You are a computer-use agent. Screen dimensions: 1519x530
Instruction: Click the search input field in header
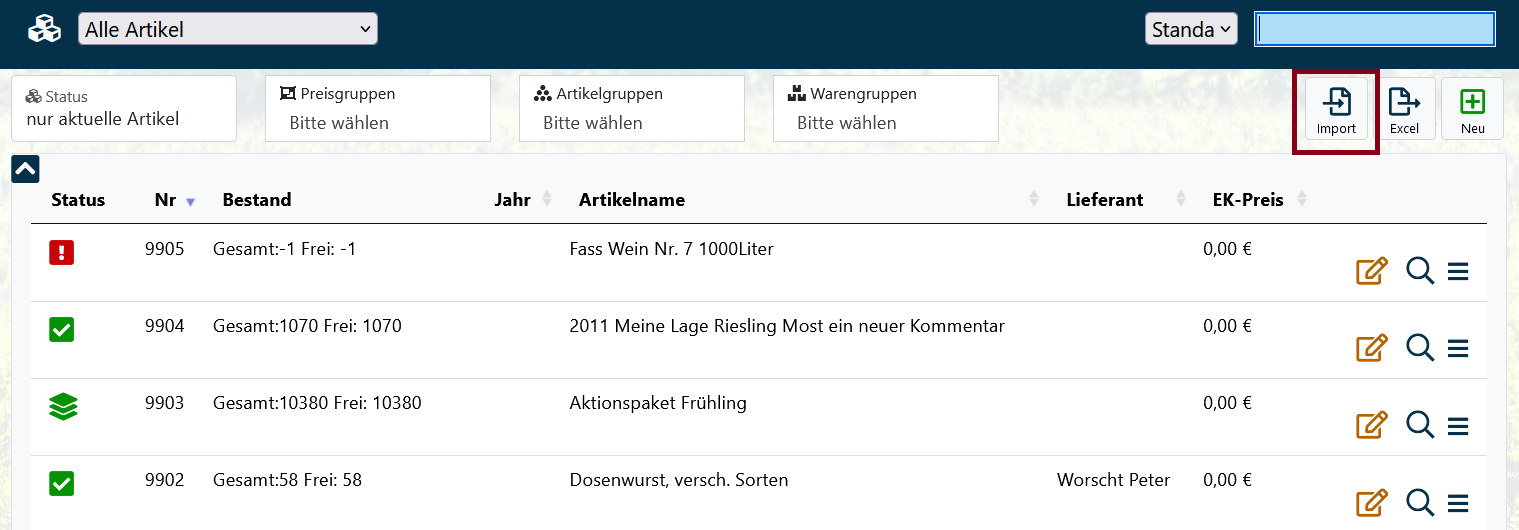1375,30
